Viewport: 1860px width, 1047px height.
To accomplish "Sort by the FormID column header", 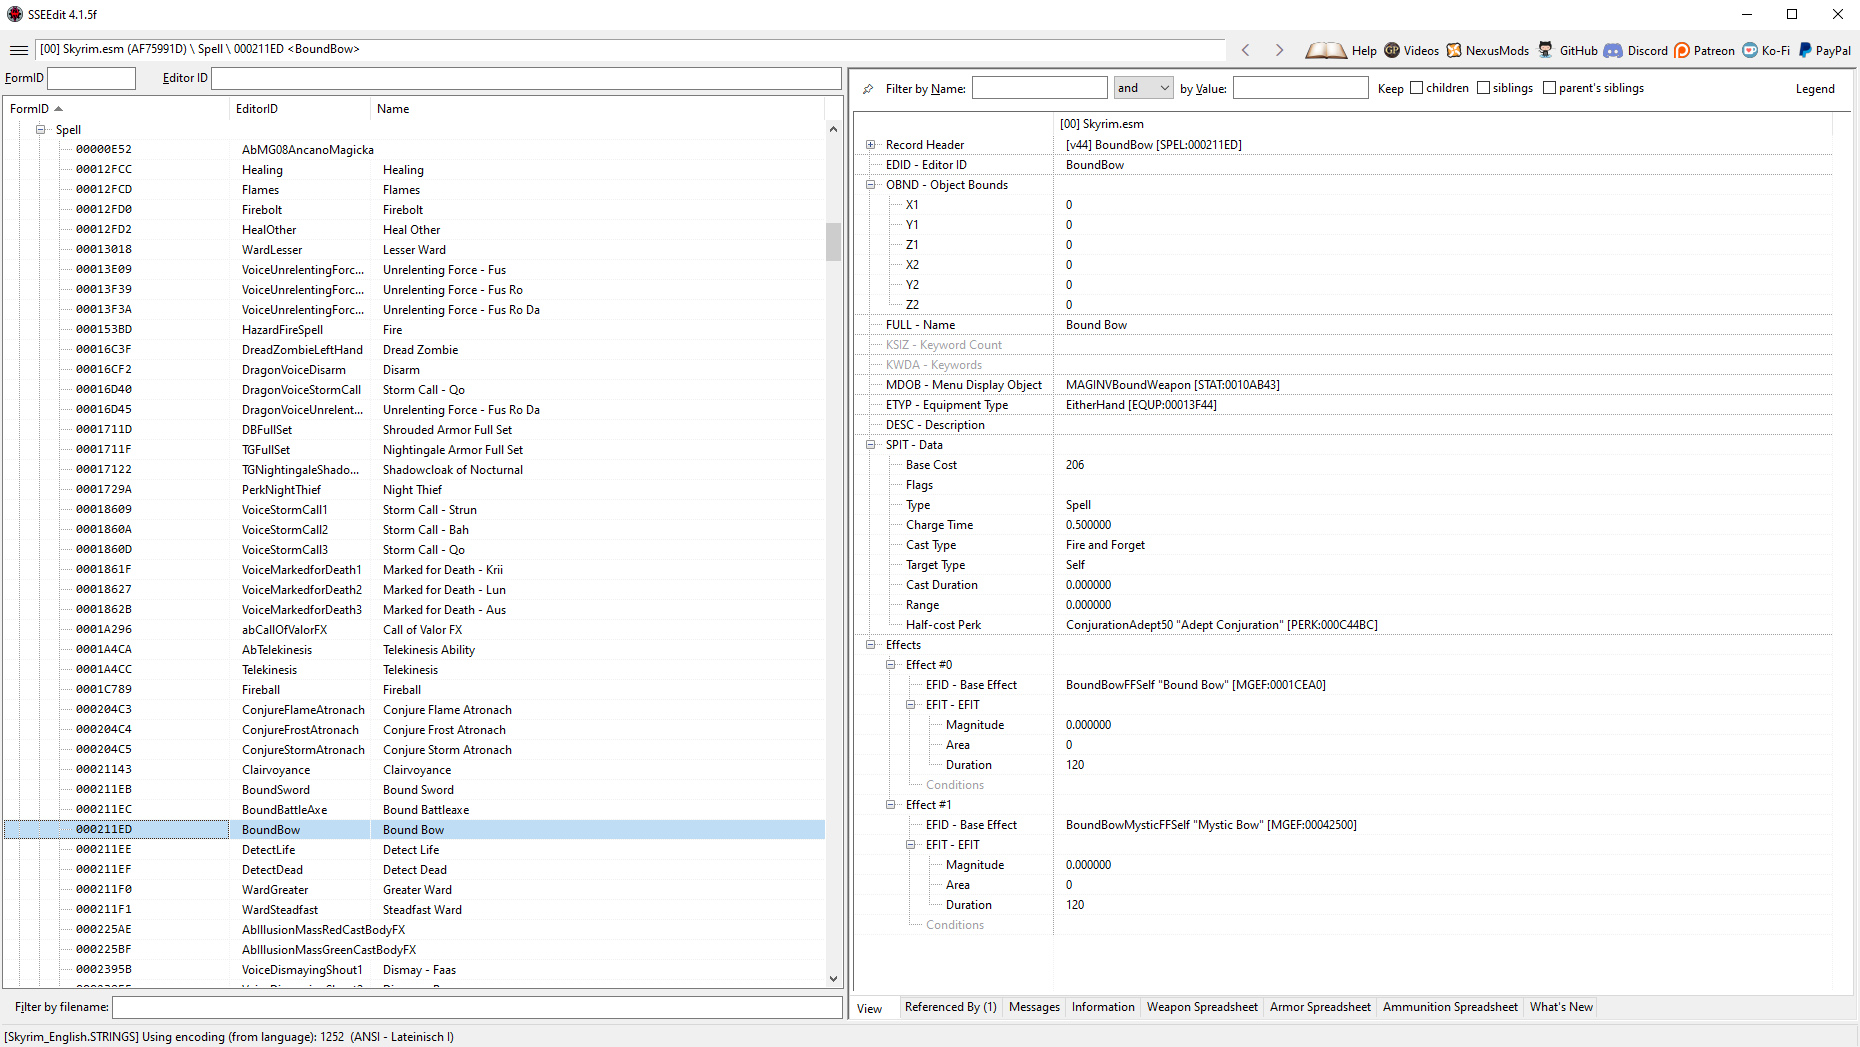I will coord(30,109).
